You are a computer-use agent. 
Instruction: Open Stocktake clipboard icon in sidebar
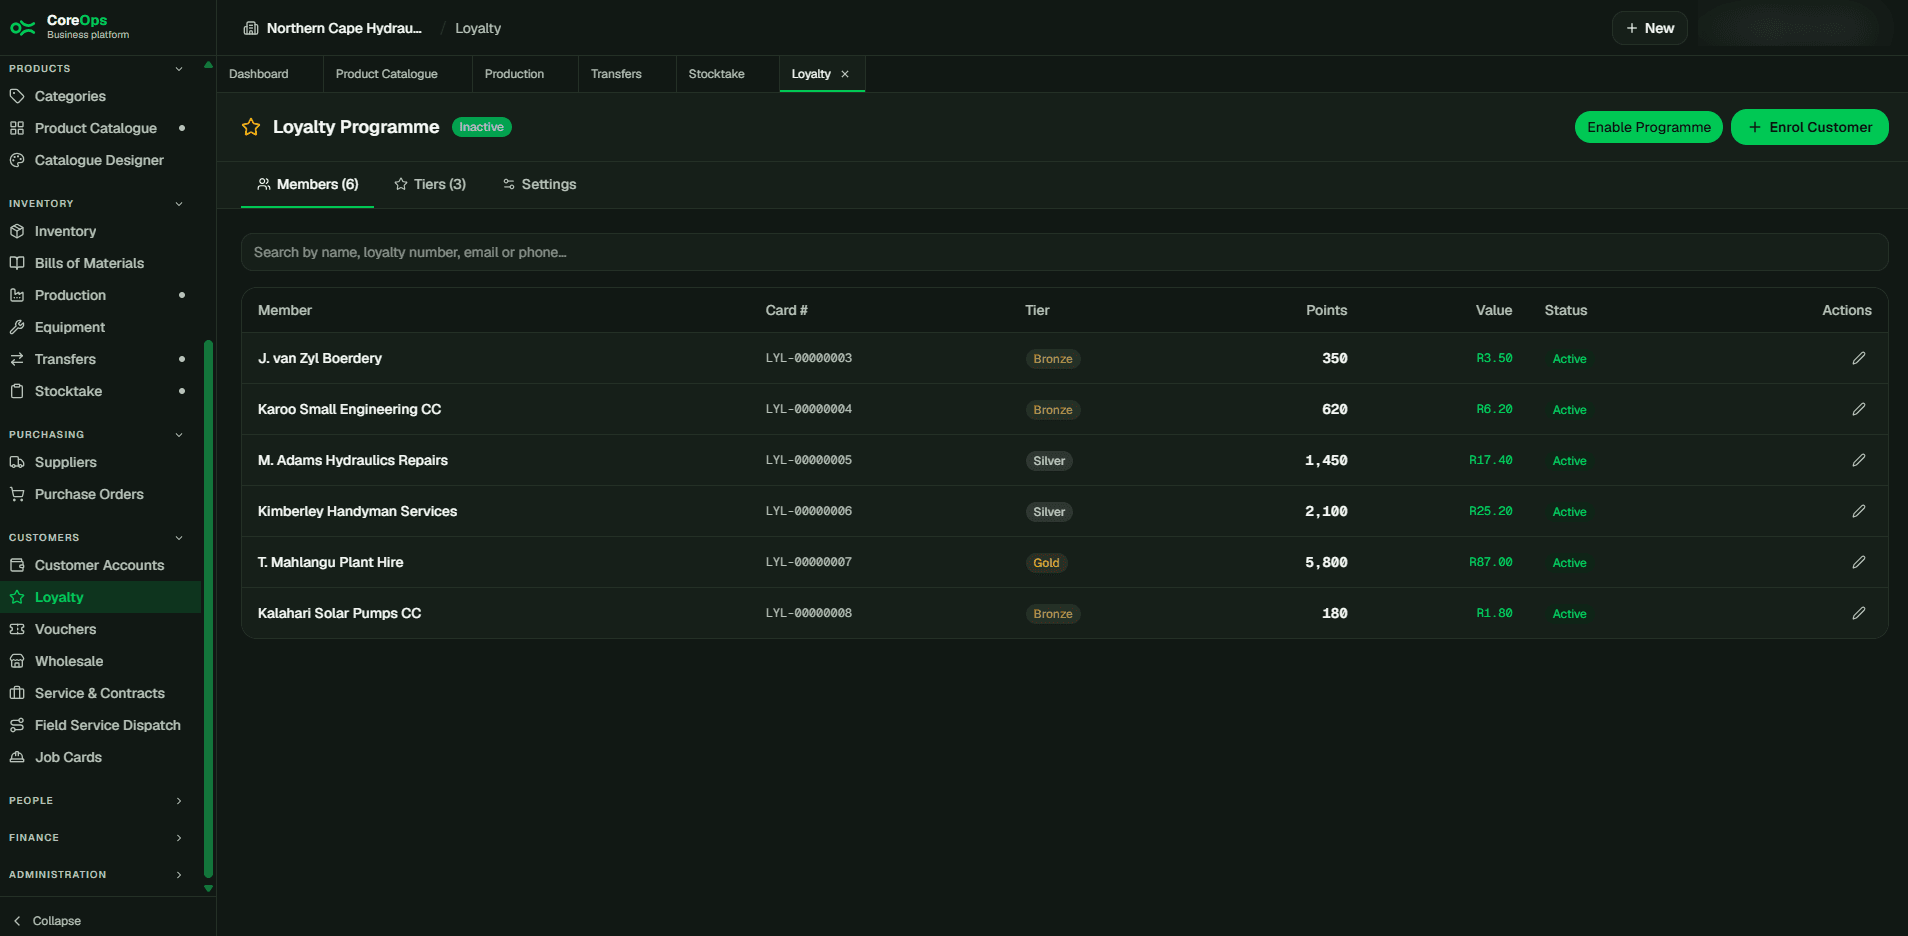17,391
